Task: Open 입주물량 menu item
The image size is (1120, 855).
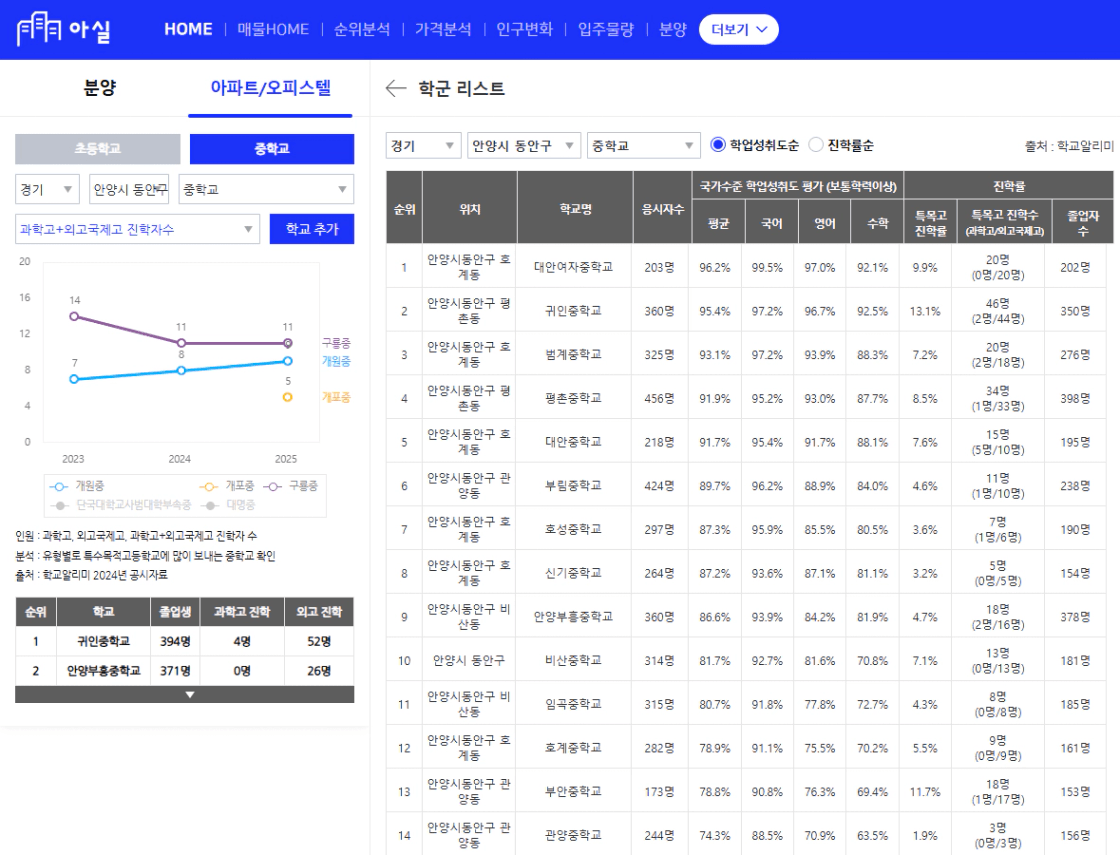Action: (x=606, y=29)
